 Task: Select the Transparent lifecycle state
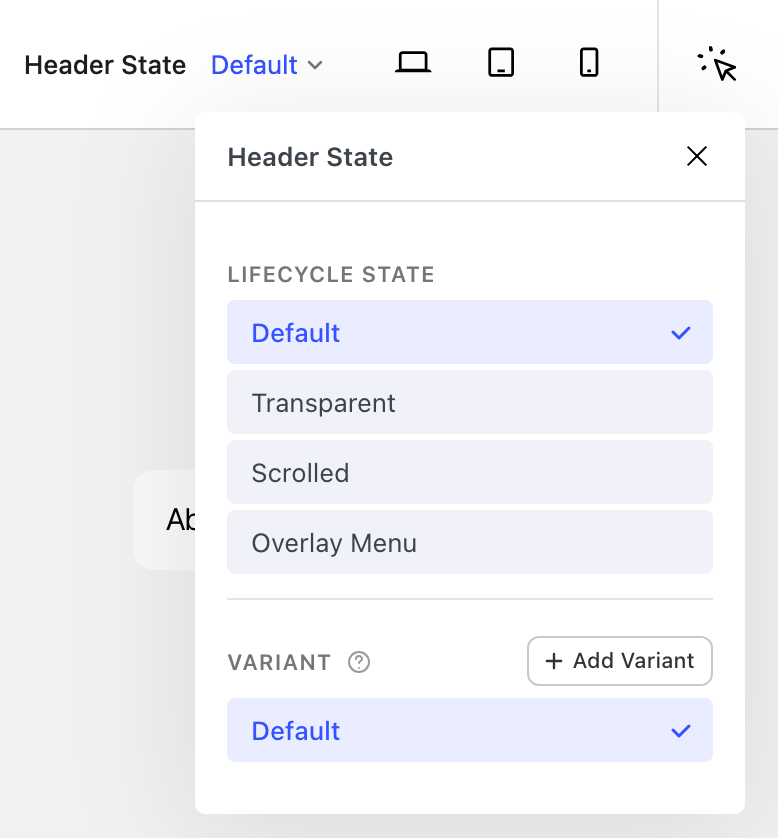coord(470,402)
